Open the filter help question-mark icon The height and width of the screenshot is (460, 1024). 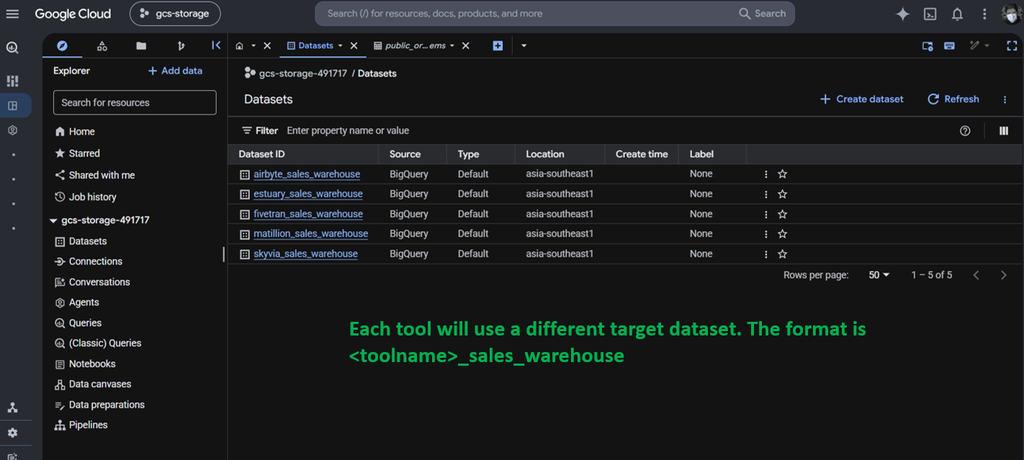pyautogui.click(x=965, y=131)
